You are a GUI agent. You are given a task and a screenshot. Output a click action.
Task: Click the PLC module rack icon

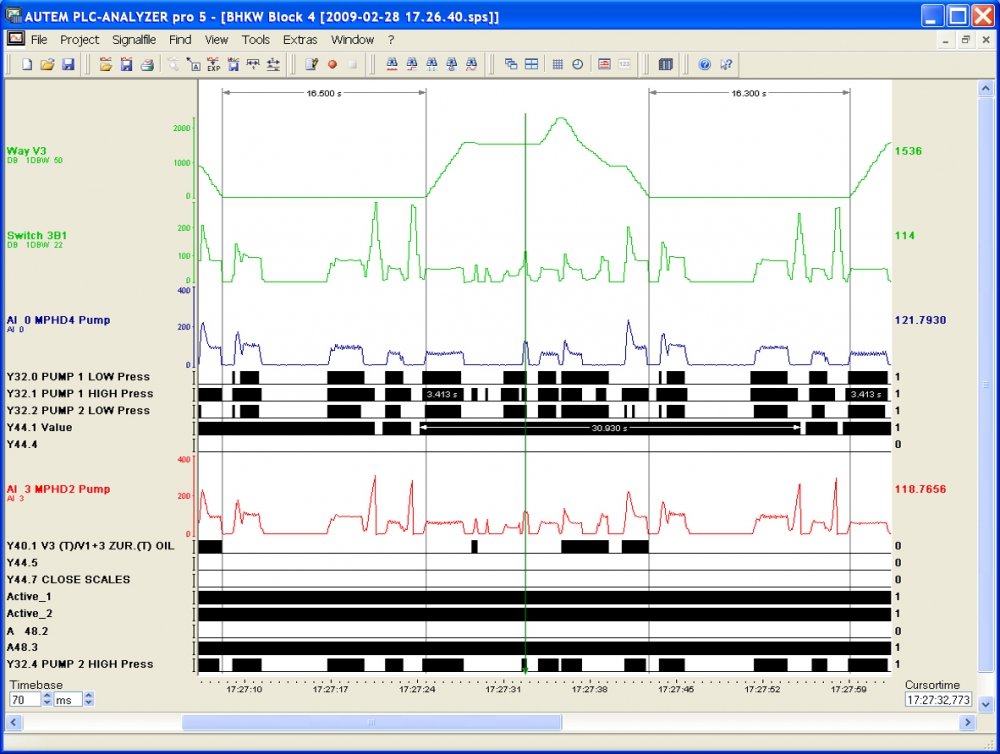(666, 64)
